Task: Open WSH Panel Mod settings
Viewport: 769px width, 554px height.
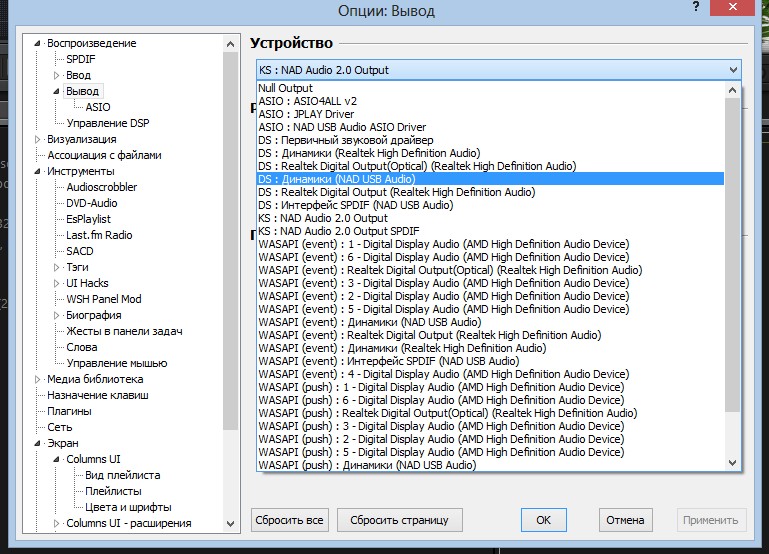Action: 104,299
